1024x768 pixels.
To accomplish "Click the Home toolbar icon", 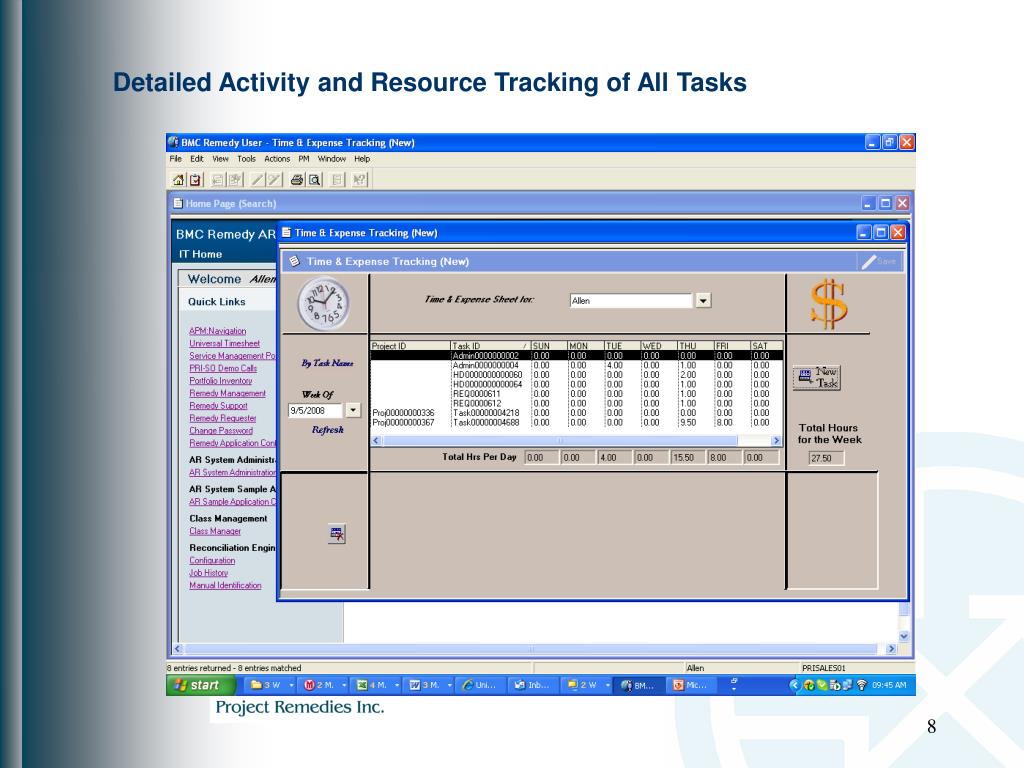I will pos(178,180).
